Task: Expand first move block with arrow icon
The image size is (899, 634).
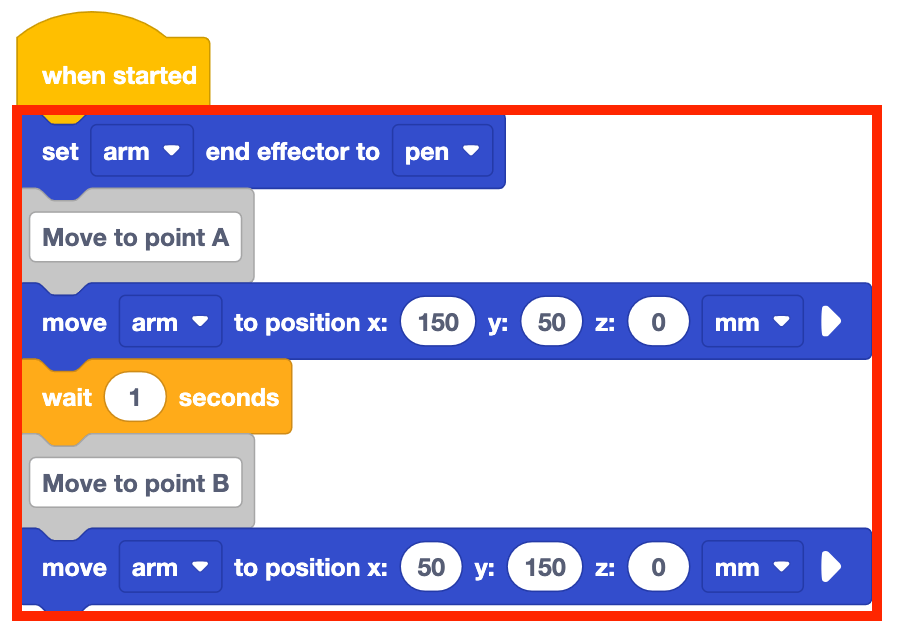Action: point(831,323)
